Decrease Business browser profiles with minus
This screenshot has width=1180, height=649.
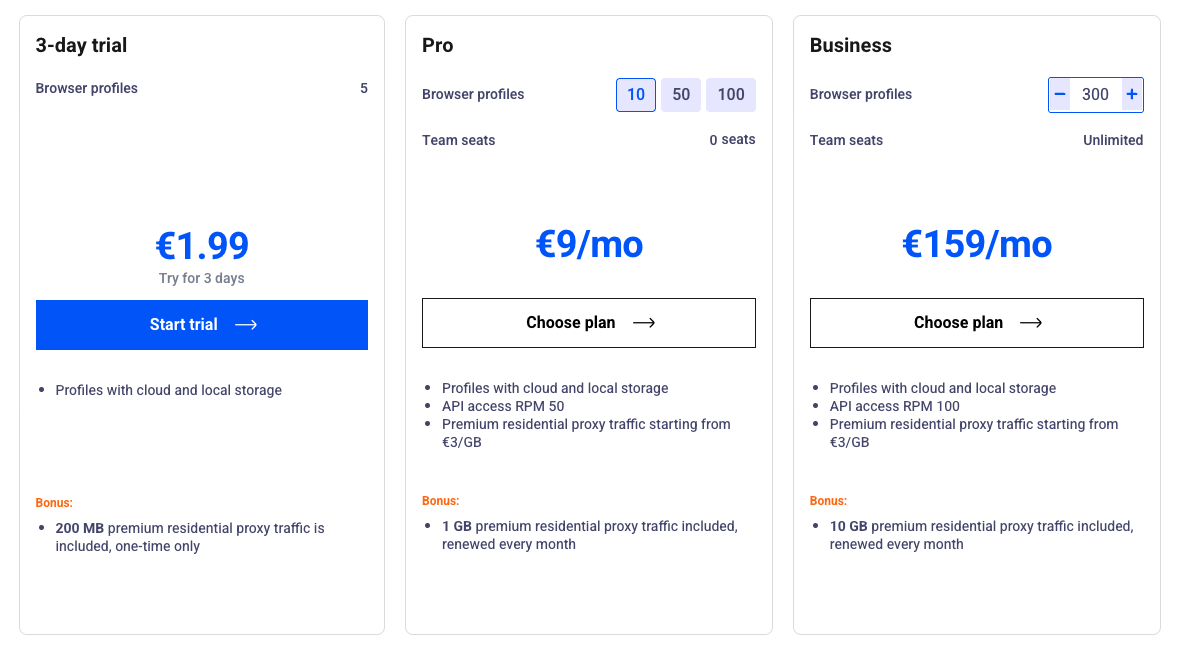click(x=1060, y=95)
